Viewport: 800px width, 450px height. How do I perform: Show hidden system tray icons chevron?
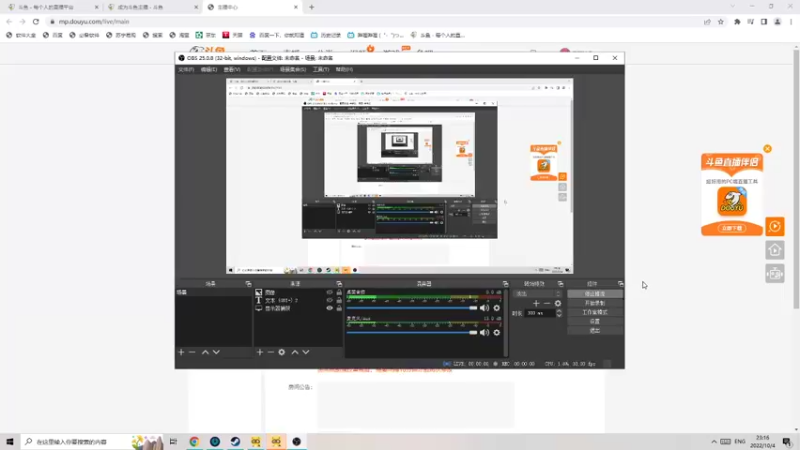pos(714,441)
